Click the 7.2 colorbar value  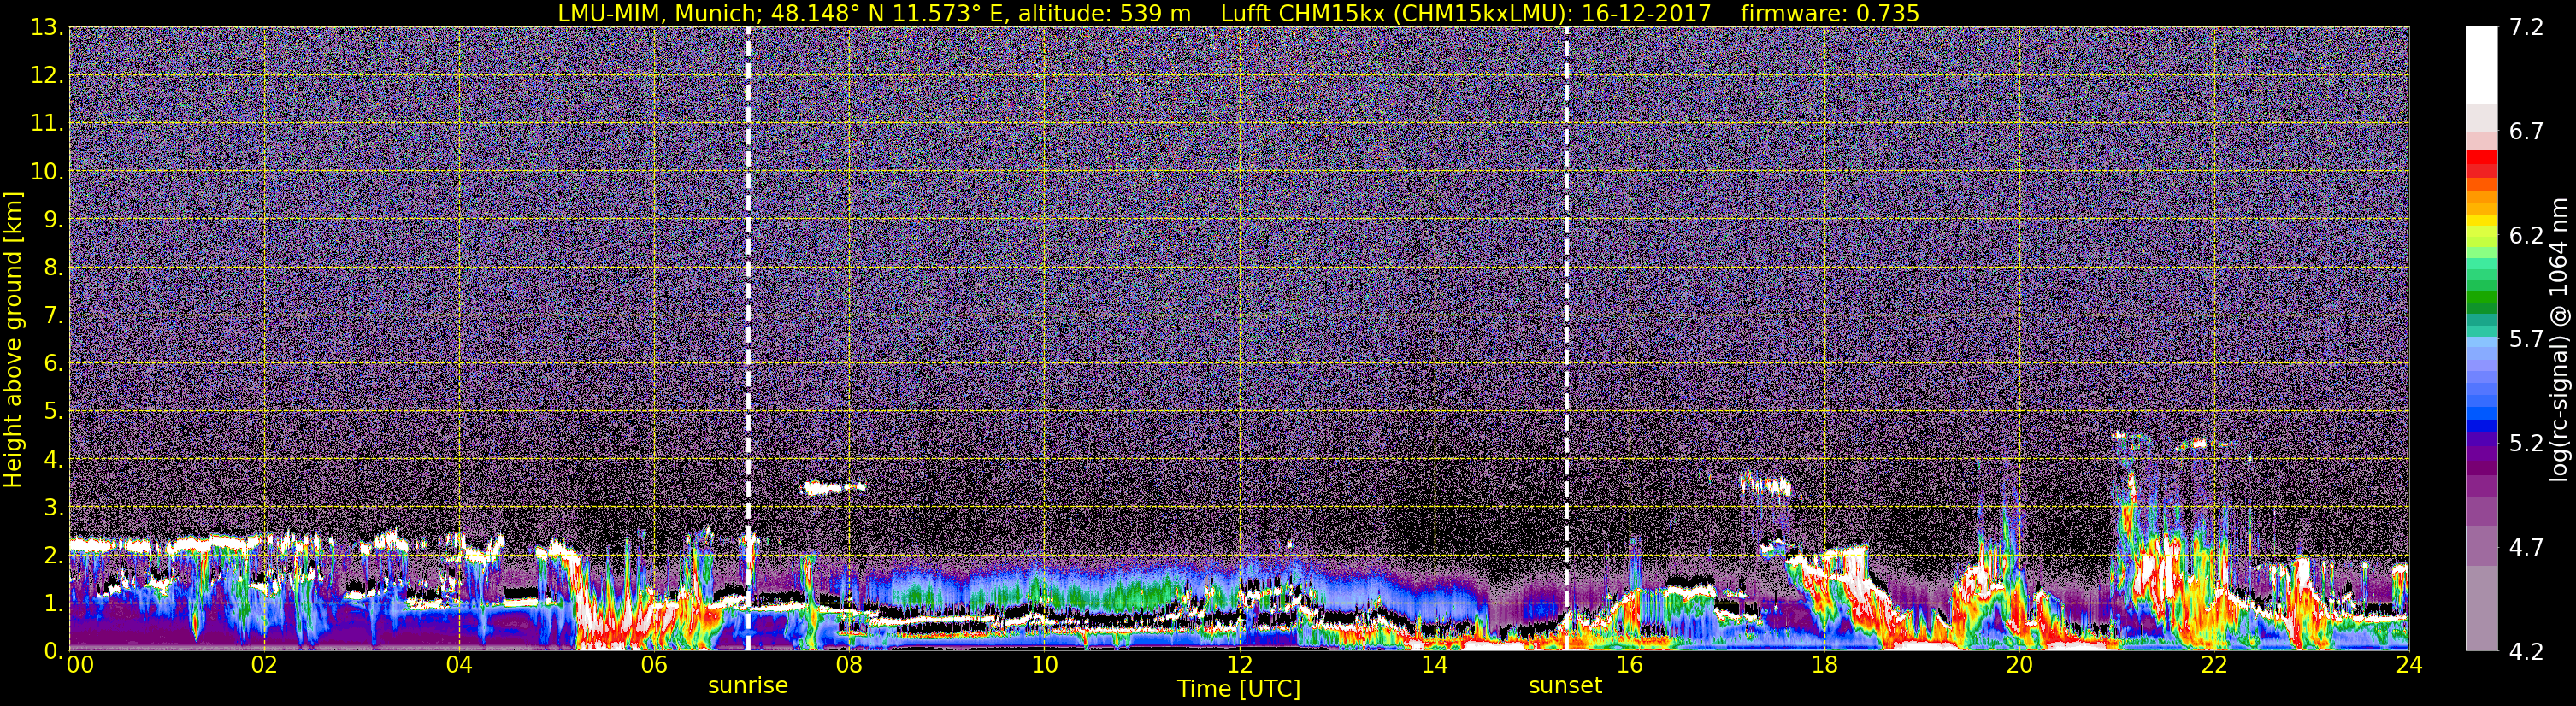(2526, 28)
